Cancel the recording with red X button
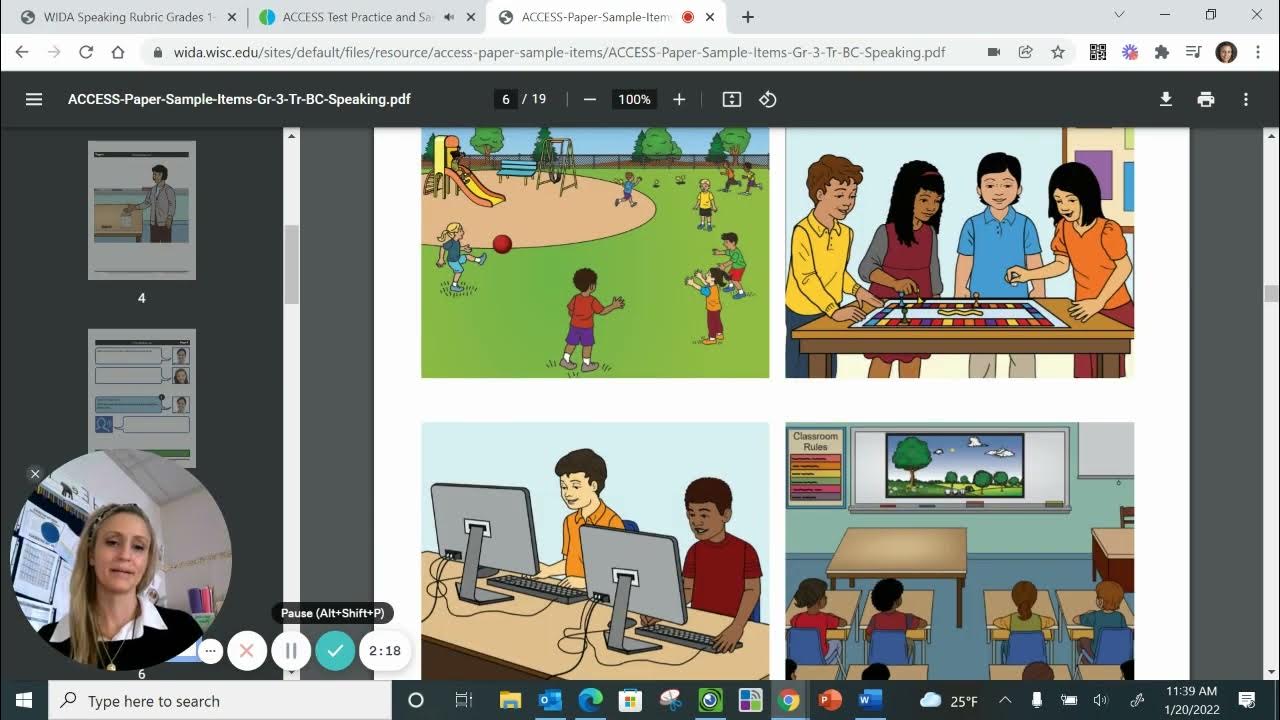The image size is (1280, 720). pos(247,650)
